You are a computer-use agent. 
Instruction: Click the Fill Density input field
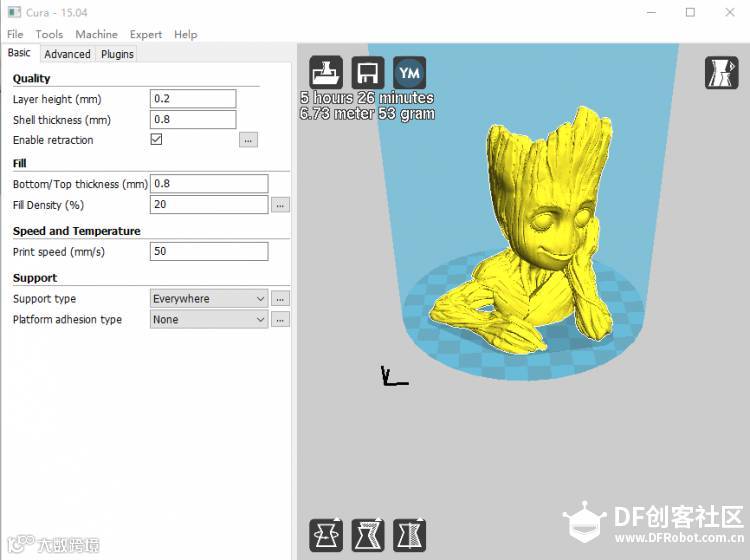pos(209,205)
